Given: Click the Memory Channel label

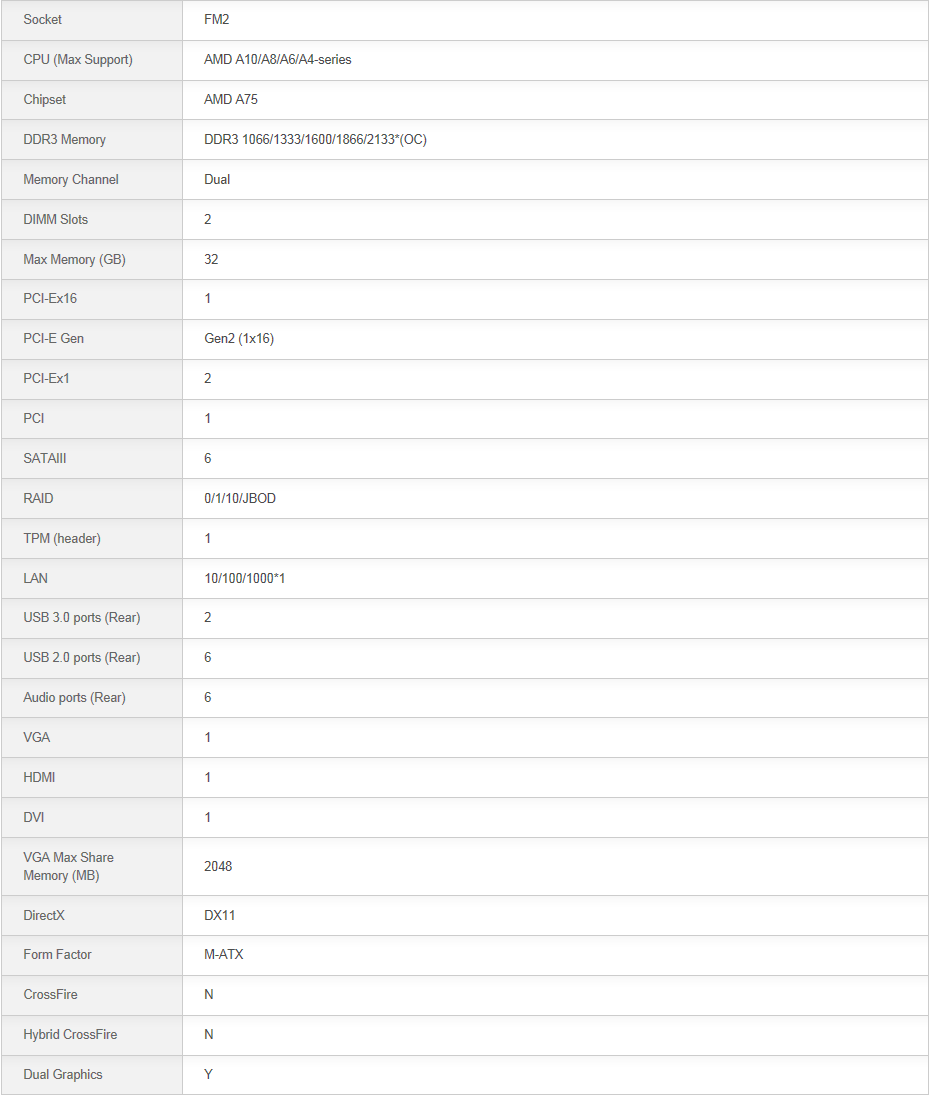Looking at the screenshot, I should (x=71, y=179).
